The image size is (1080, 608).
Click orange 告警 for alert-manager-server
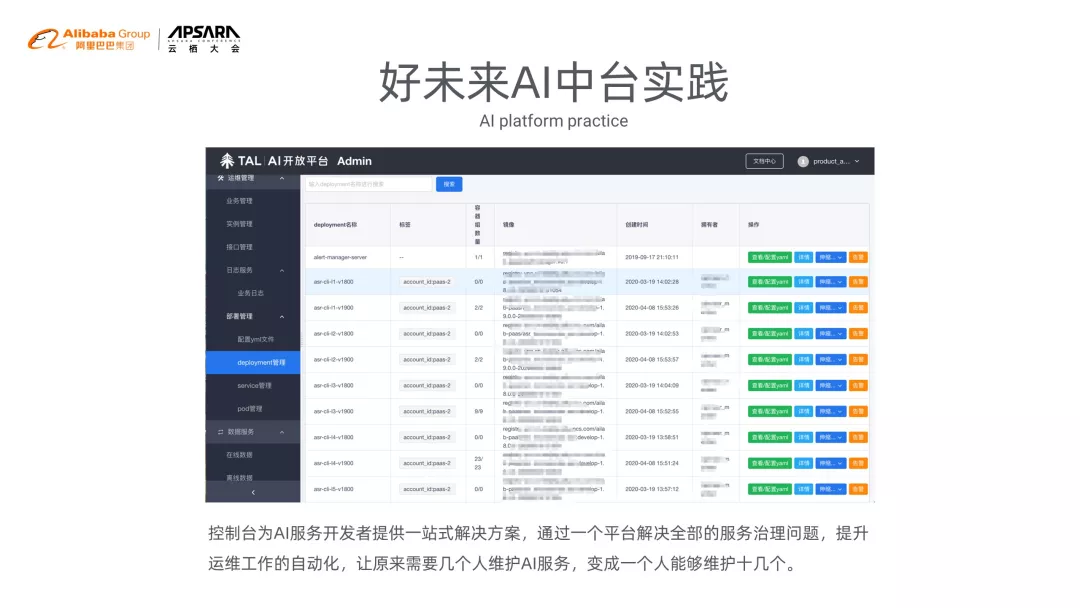[858, 258]
